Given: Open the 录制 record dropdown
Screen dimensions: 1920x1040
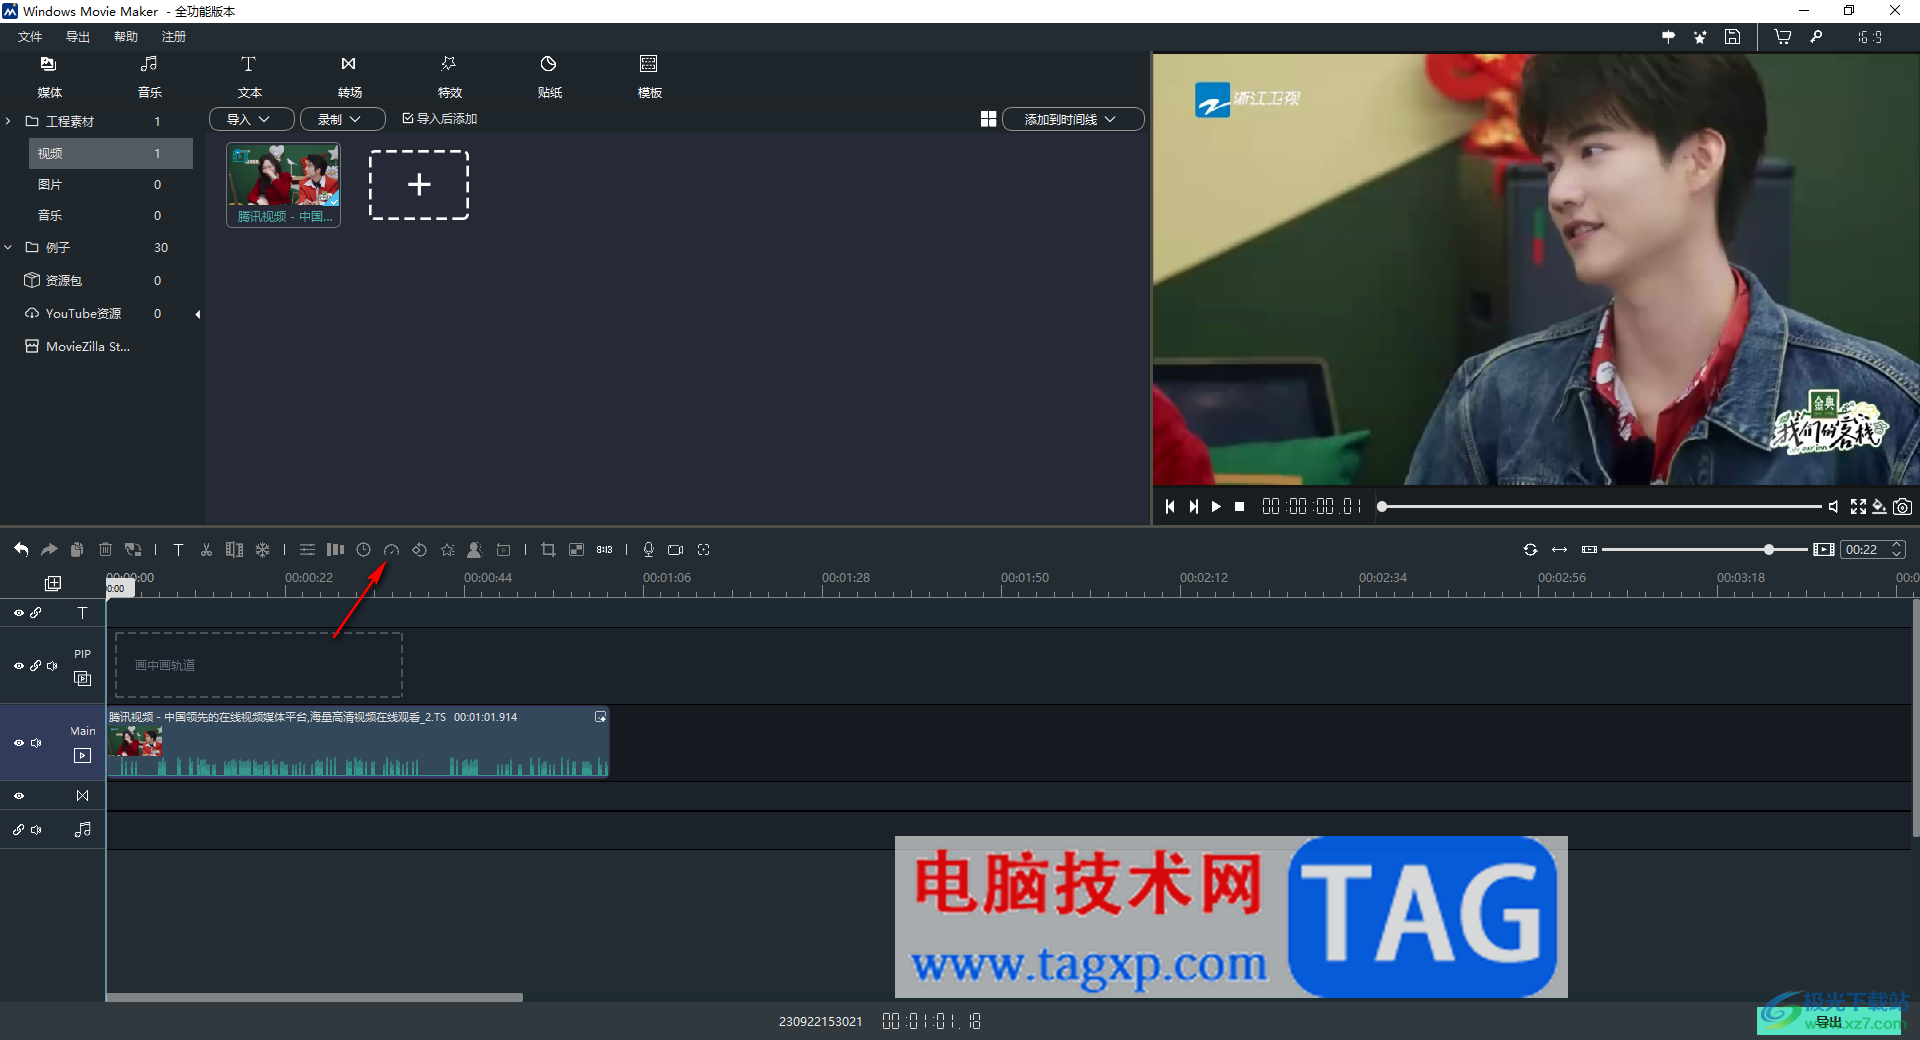Looking at the screenshot, I should (x=342, y=119).
